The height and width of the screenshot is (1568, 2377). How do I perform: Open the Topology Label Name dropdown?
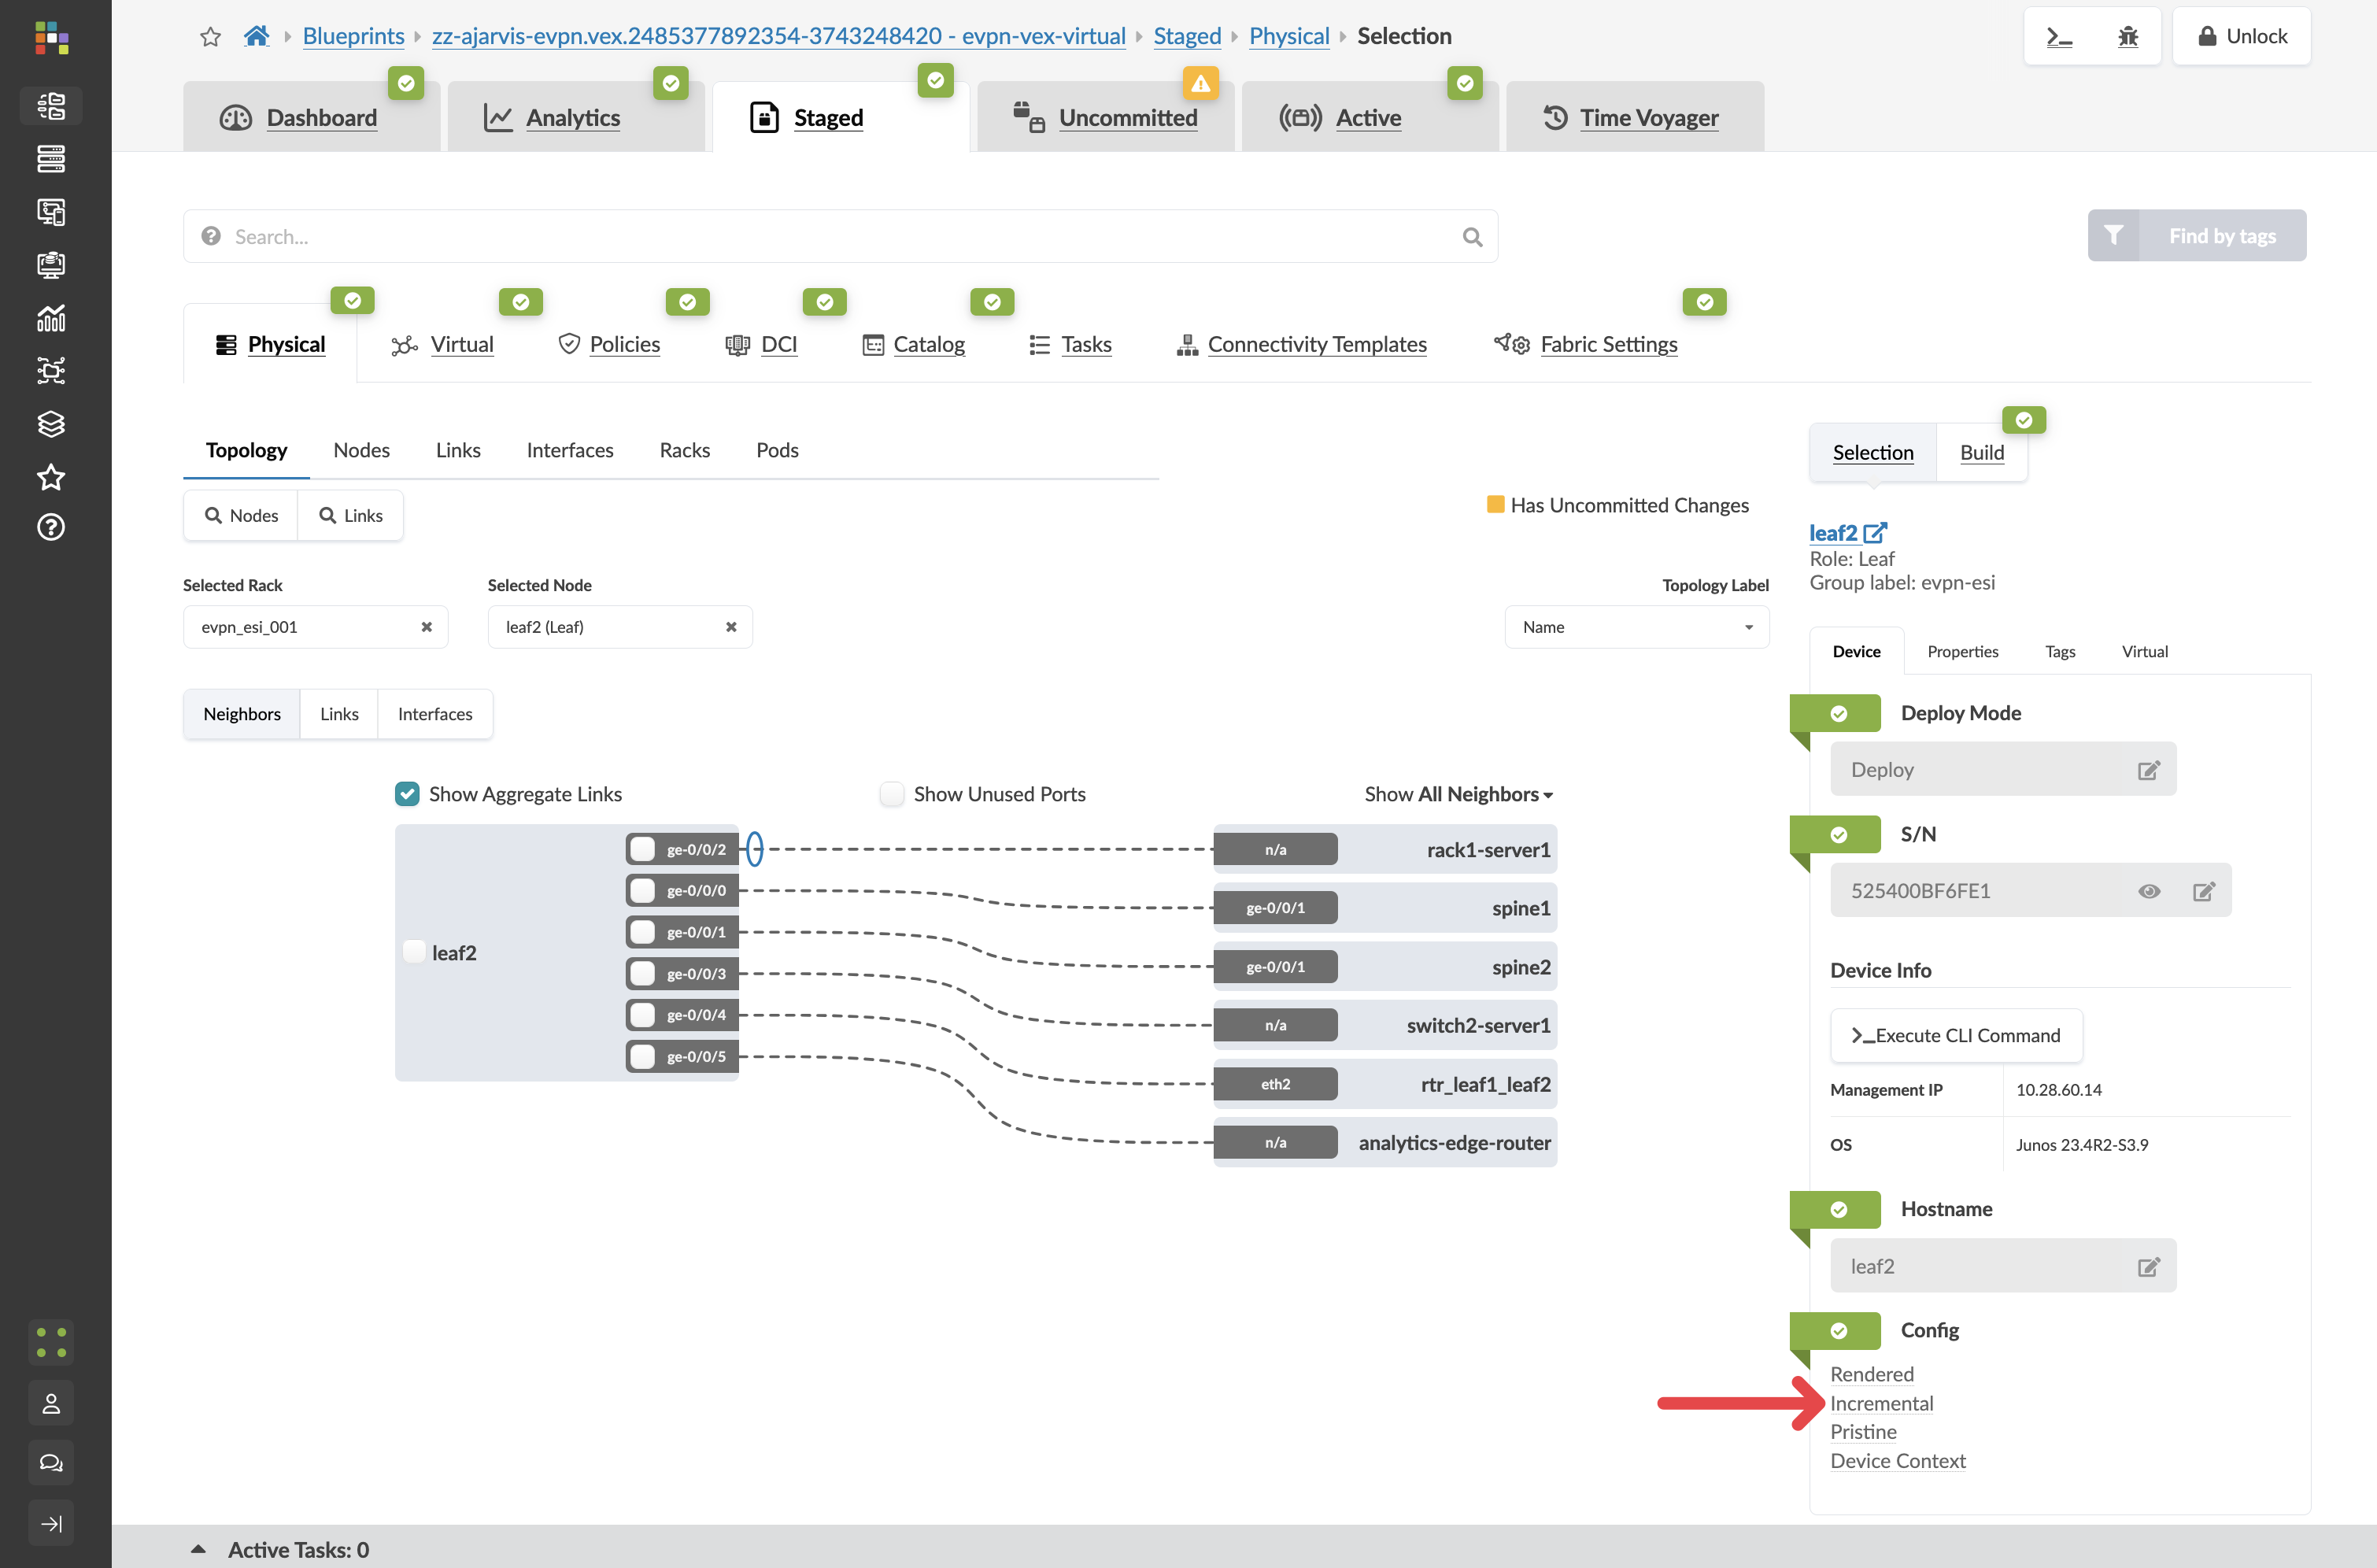point(1636,627)
